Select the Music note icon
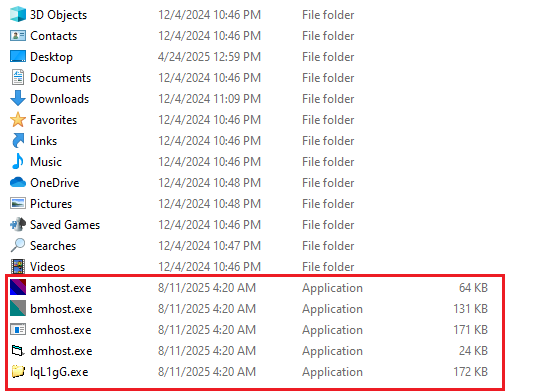Screen dimensions: 541x392 (x=18, y=161)
